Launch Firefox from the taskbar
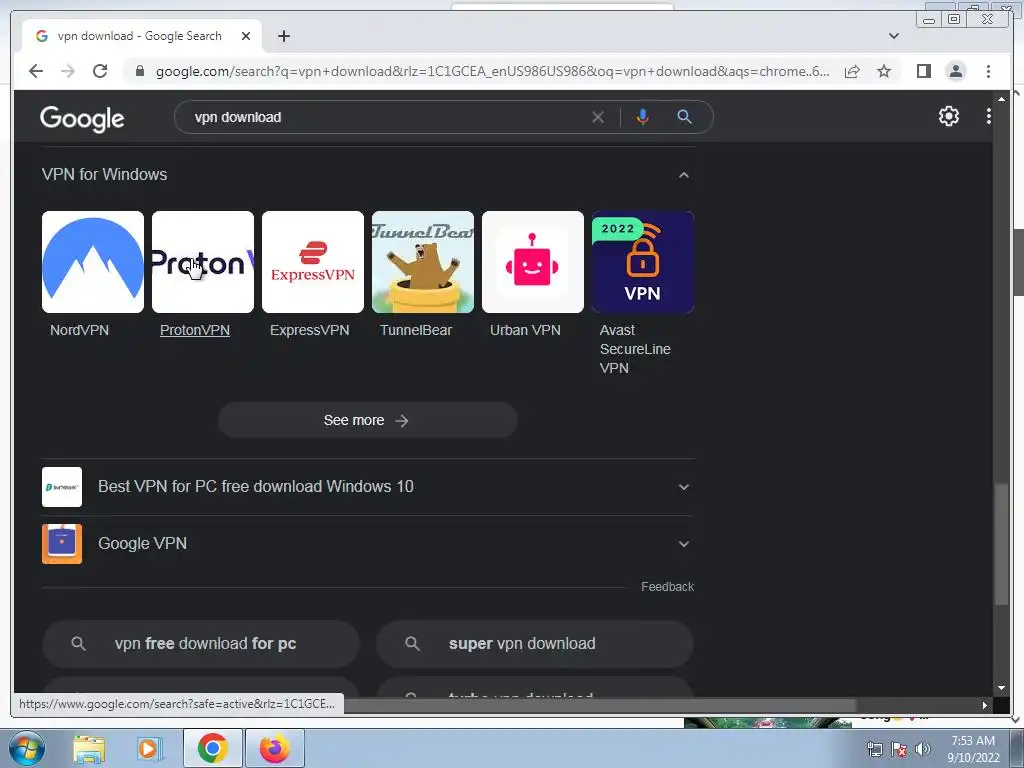 (x=275, y=748)
